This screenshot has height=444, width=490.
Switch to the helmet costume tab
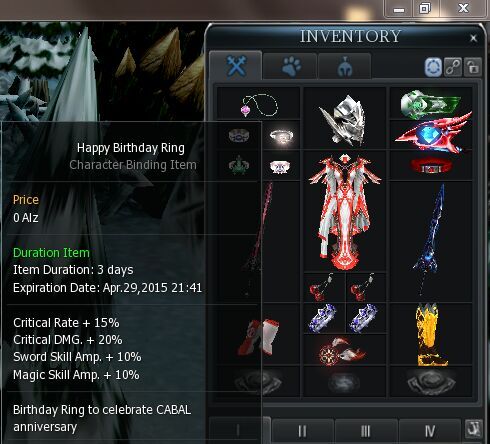point(345,66)
